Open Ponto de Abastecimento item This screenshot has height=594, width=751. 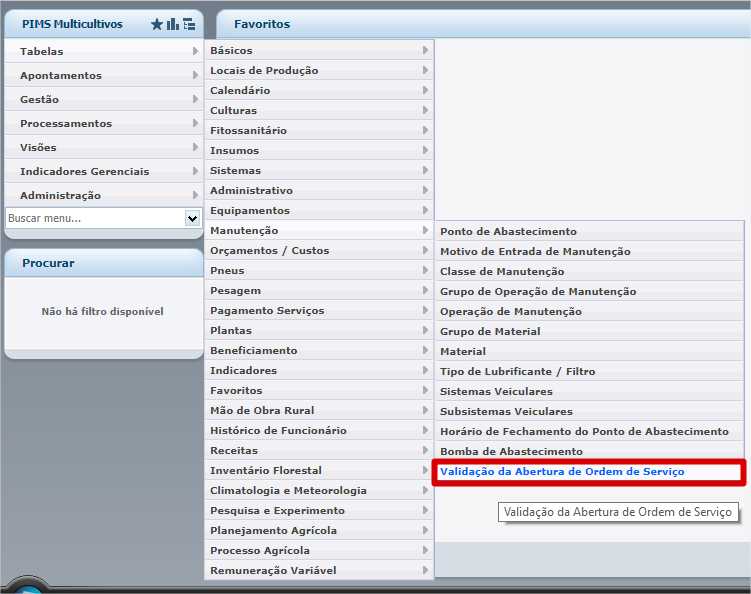[589, 231]
